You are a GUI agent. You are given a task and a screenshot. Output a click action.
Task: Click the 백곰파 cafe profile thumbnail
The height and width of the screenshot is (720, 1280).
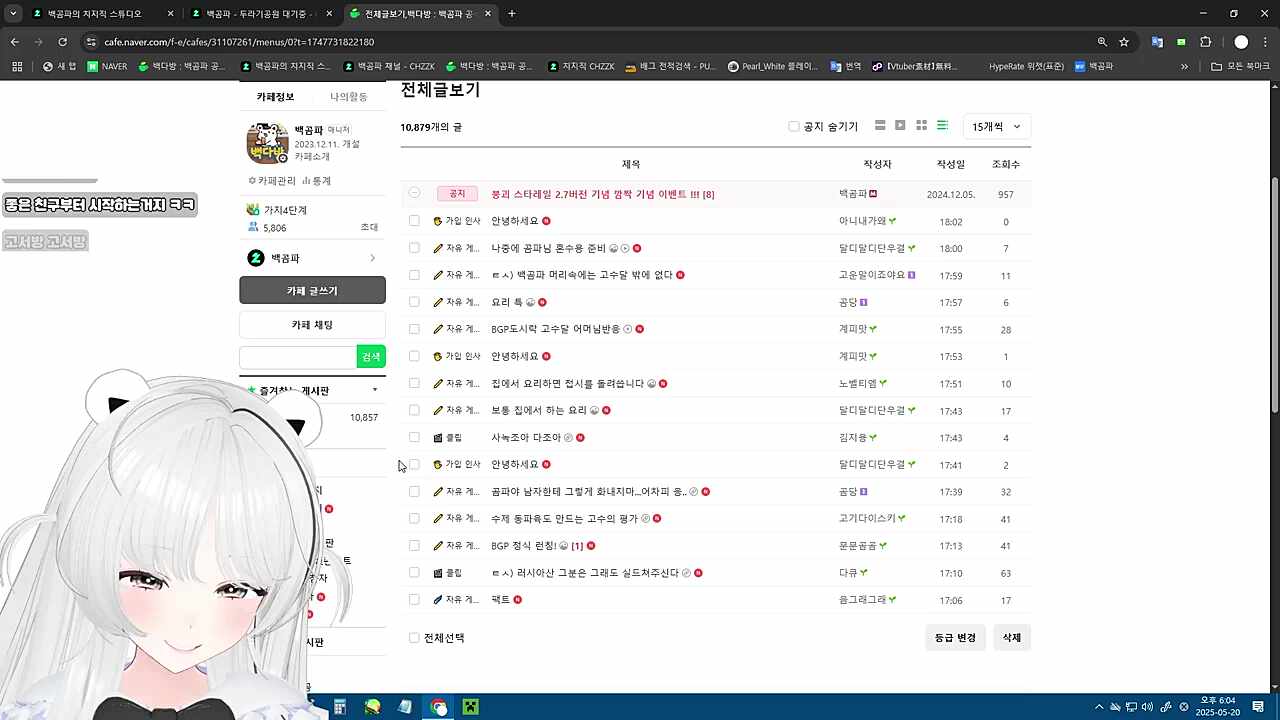tap(267, 143)
